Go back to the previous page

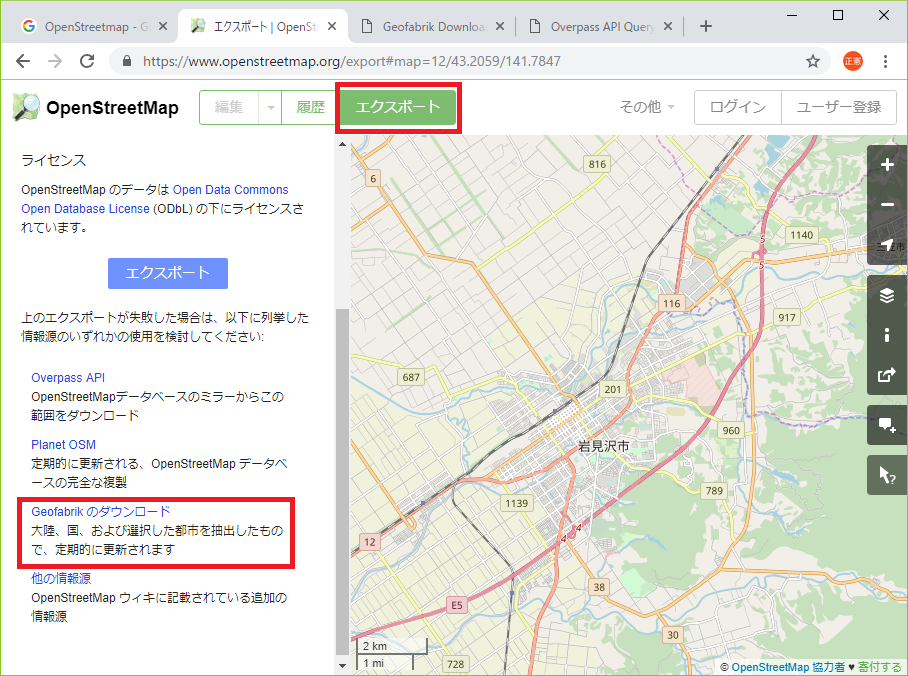click(23, 61)
